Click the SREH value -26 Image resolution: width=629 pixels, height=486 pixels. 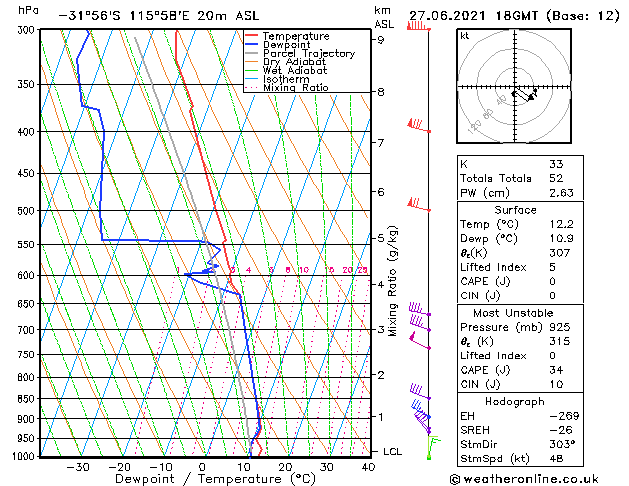[560, 430]
